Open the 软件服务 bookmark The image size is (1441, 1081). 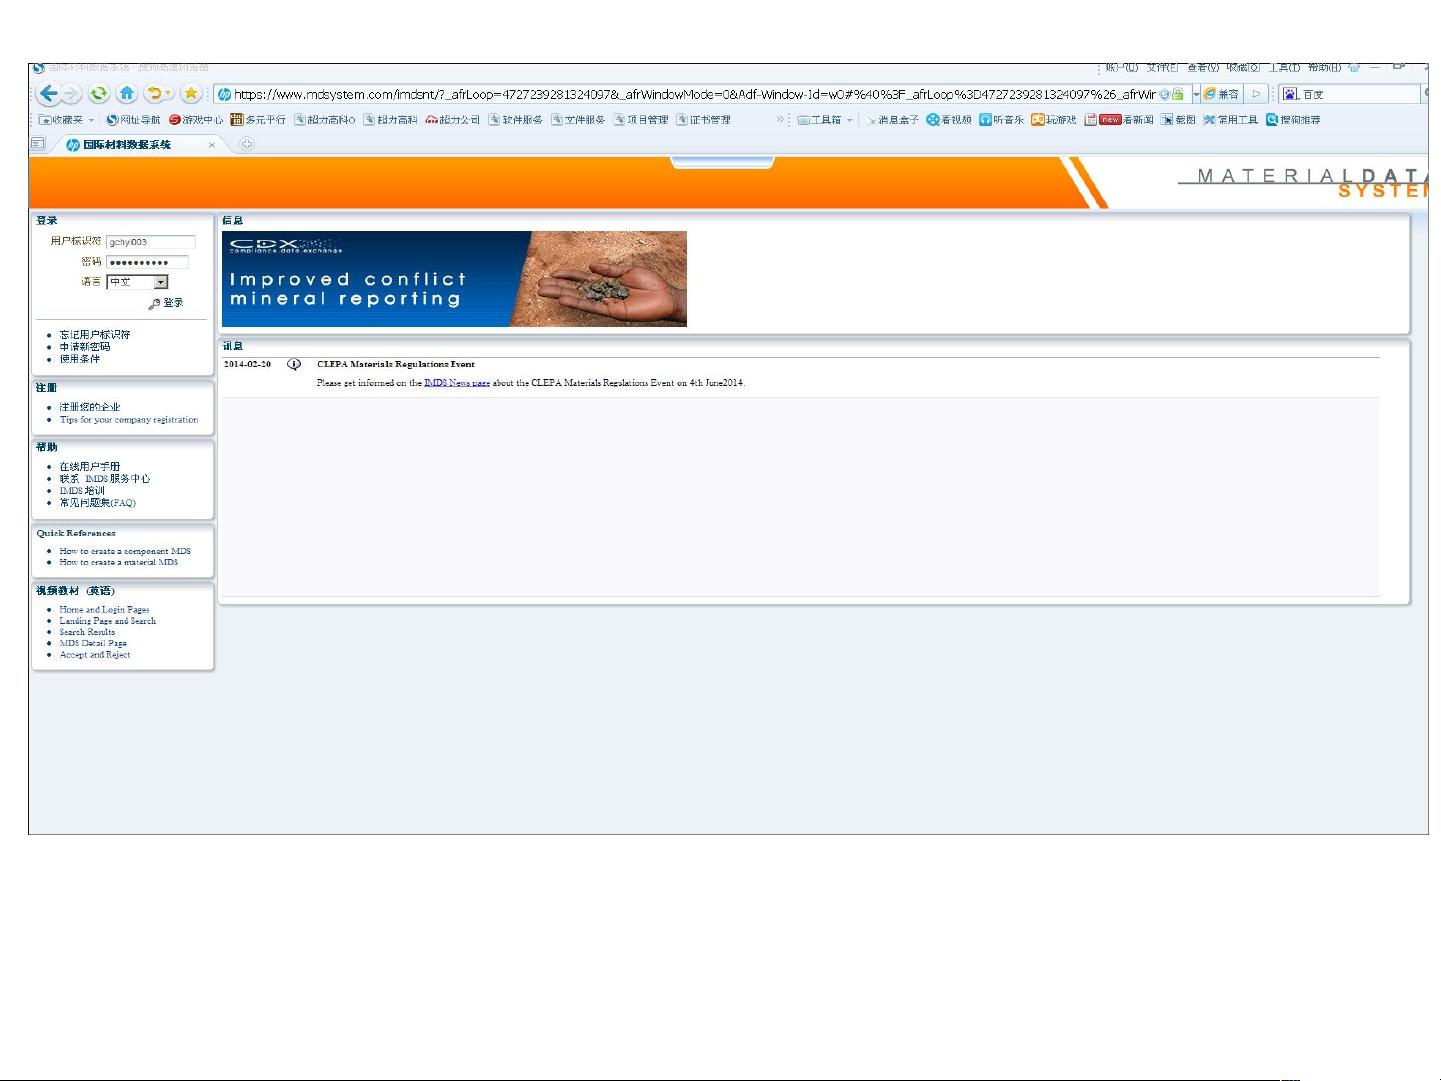[515, 120]
